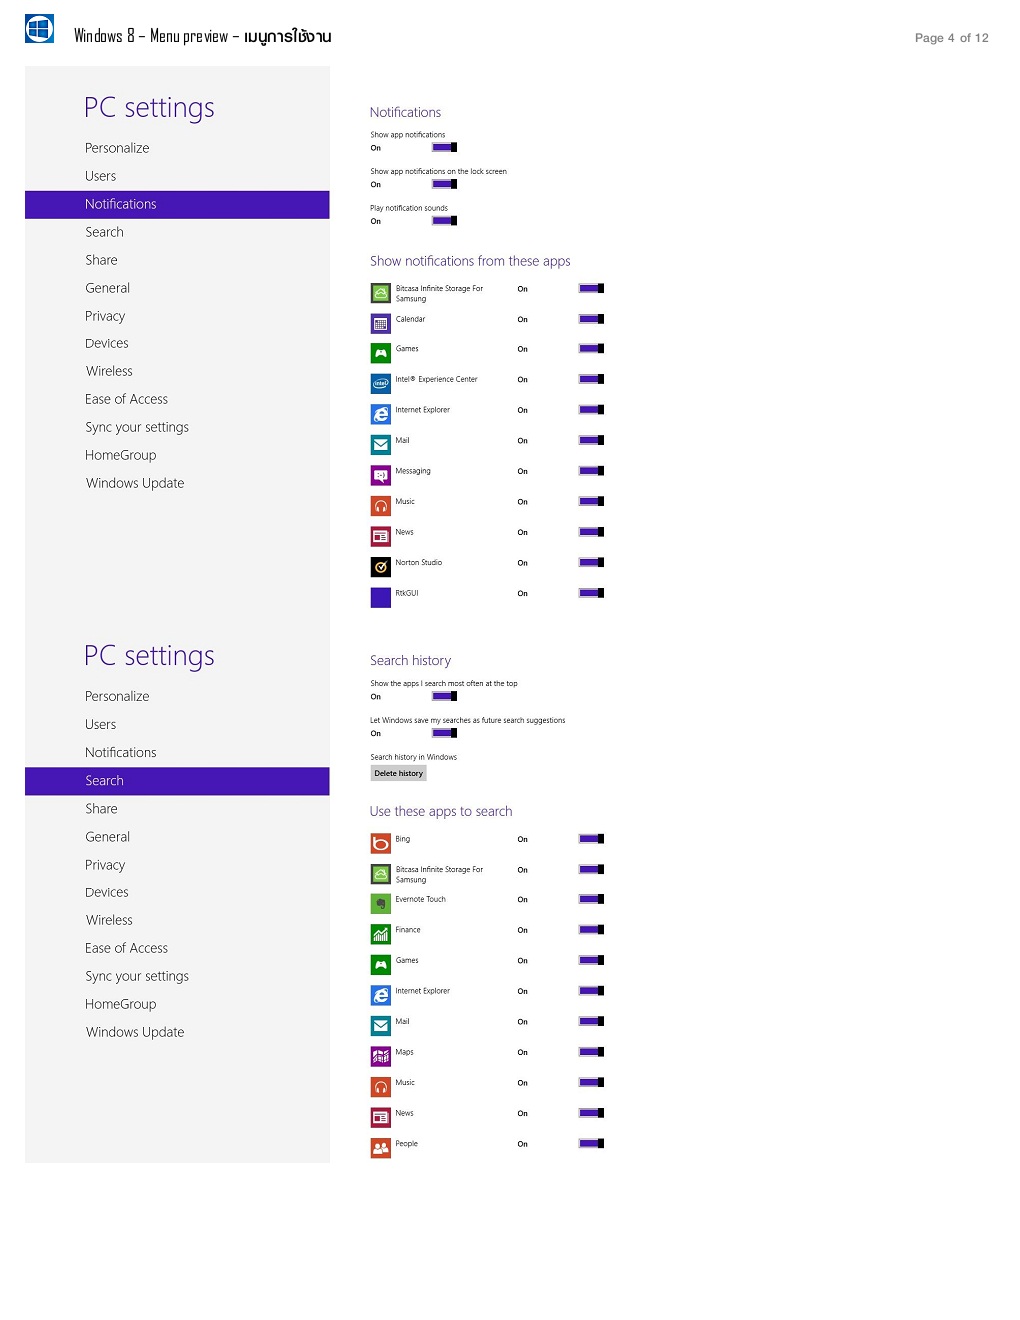Click the Intel Experience Center icon
Screen dimensions: 1020x1320
click(381, 384)
